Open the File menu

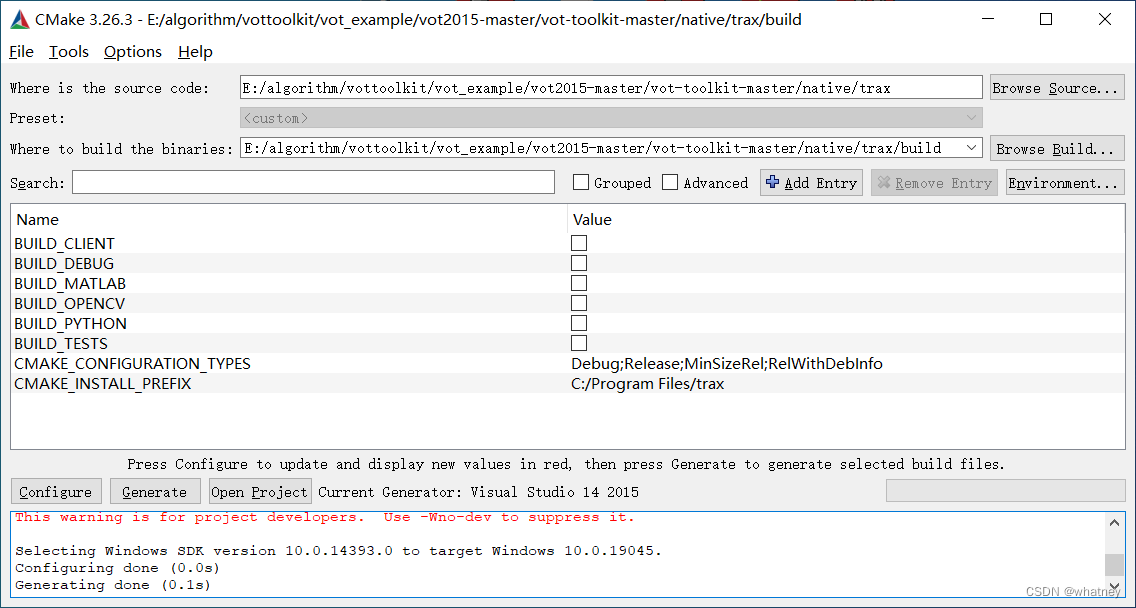21,51
